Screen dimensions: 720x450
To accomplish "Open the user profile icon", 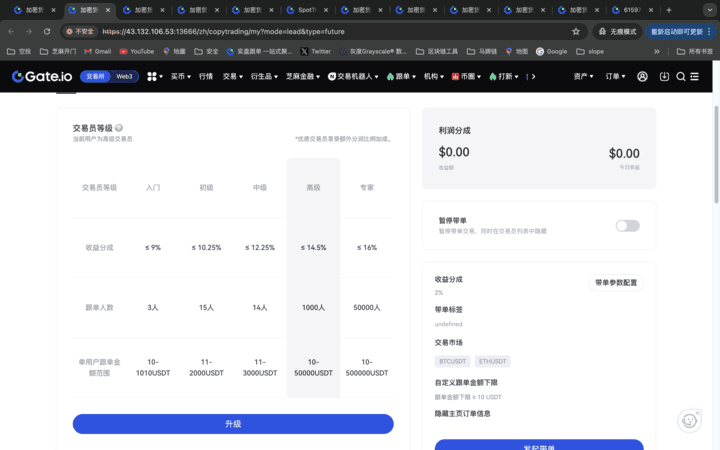I will (642, 76).
